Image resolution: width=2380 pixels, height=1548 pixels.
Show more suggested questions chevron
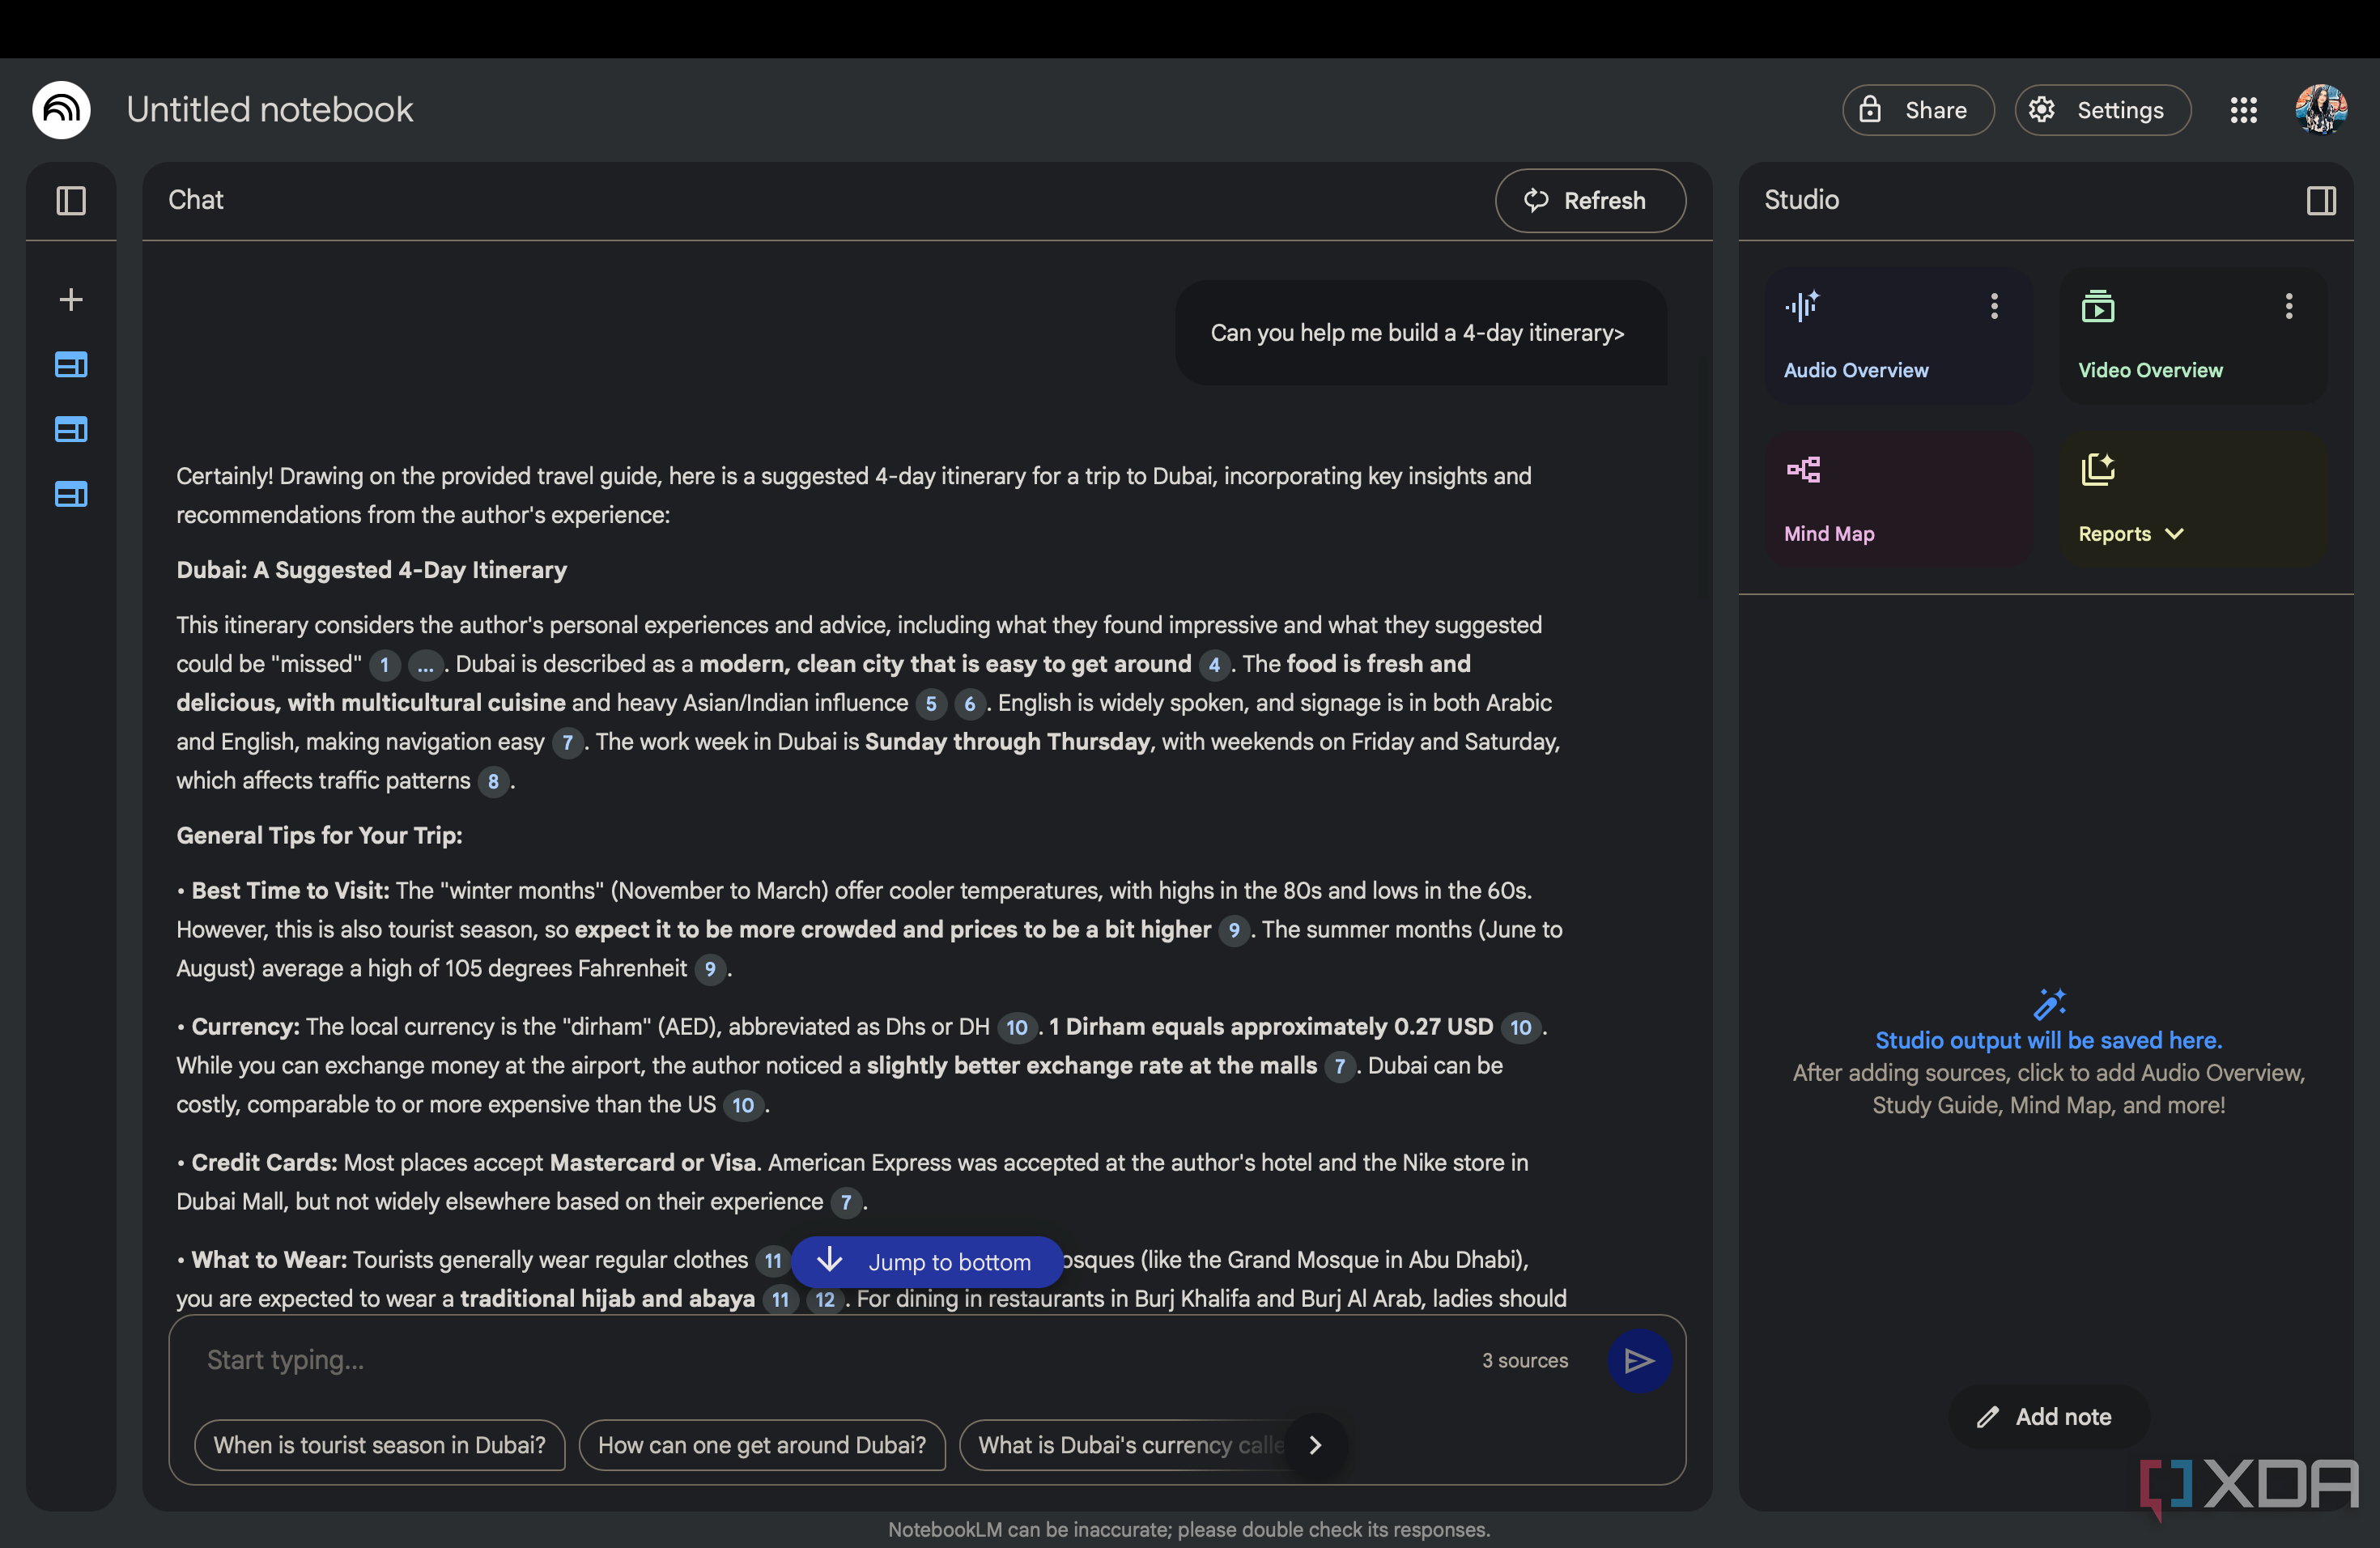tap(1315, 1445)
